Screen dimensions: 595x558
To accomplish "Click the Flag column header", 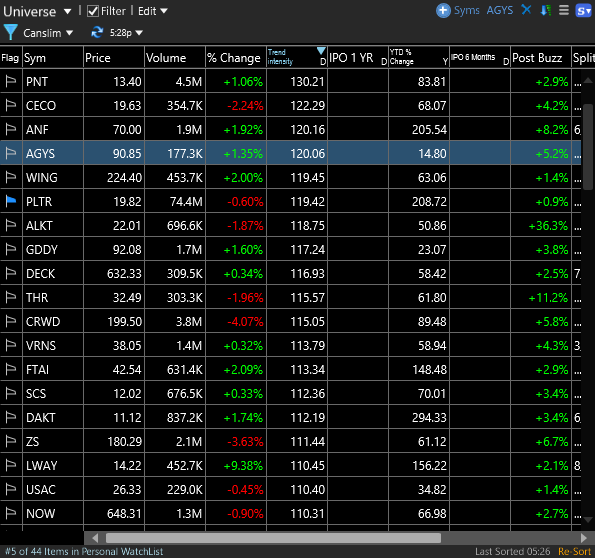I will 11,58.
